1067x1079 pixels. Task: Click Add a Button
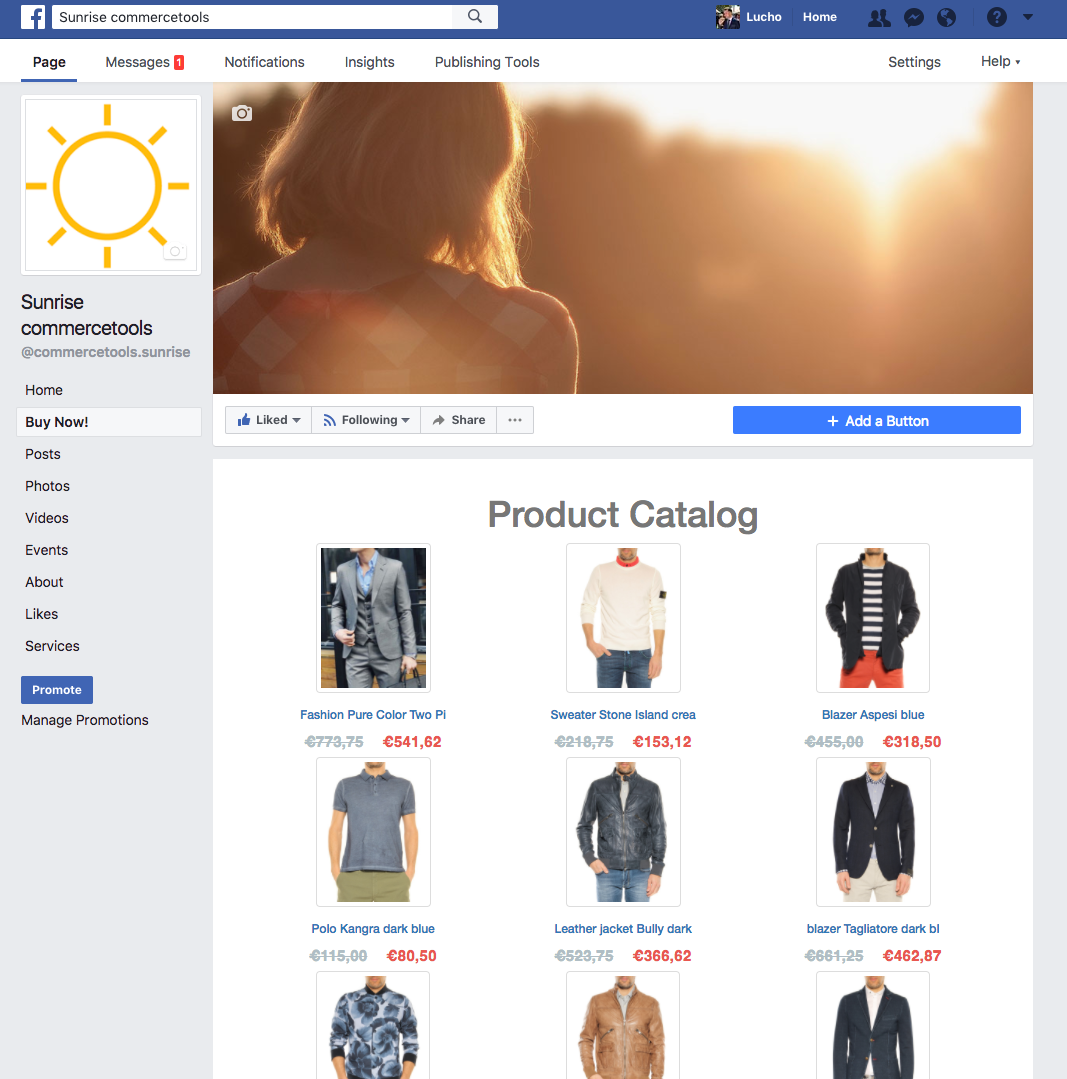tap(876, 420)
